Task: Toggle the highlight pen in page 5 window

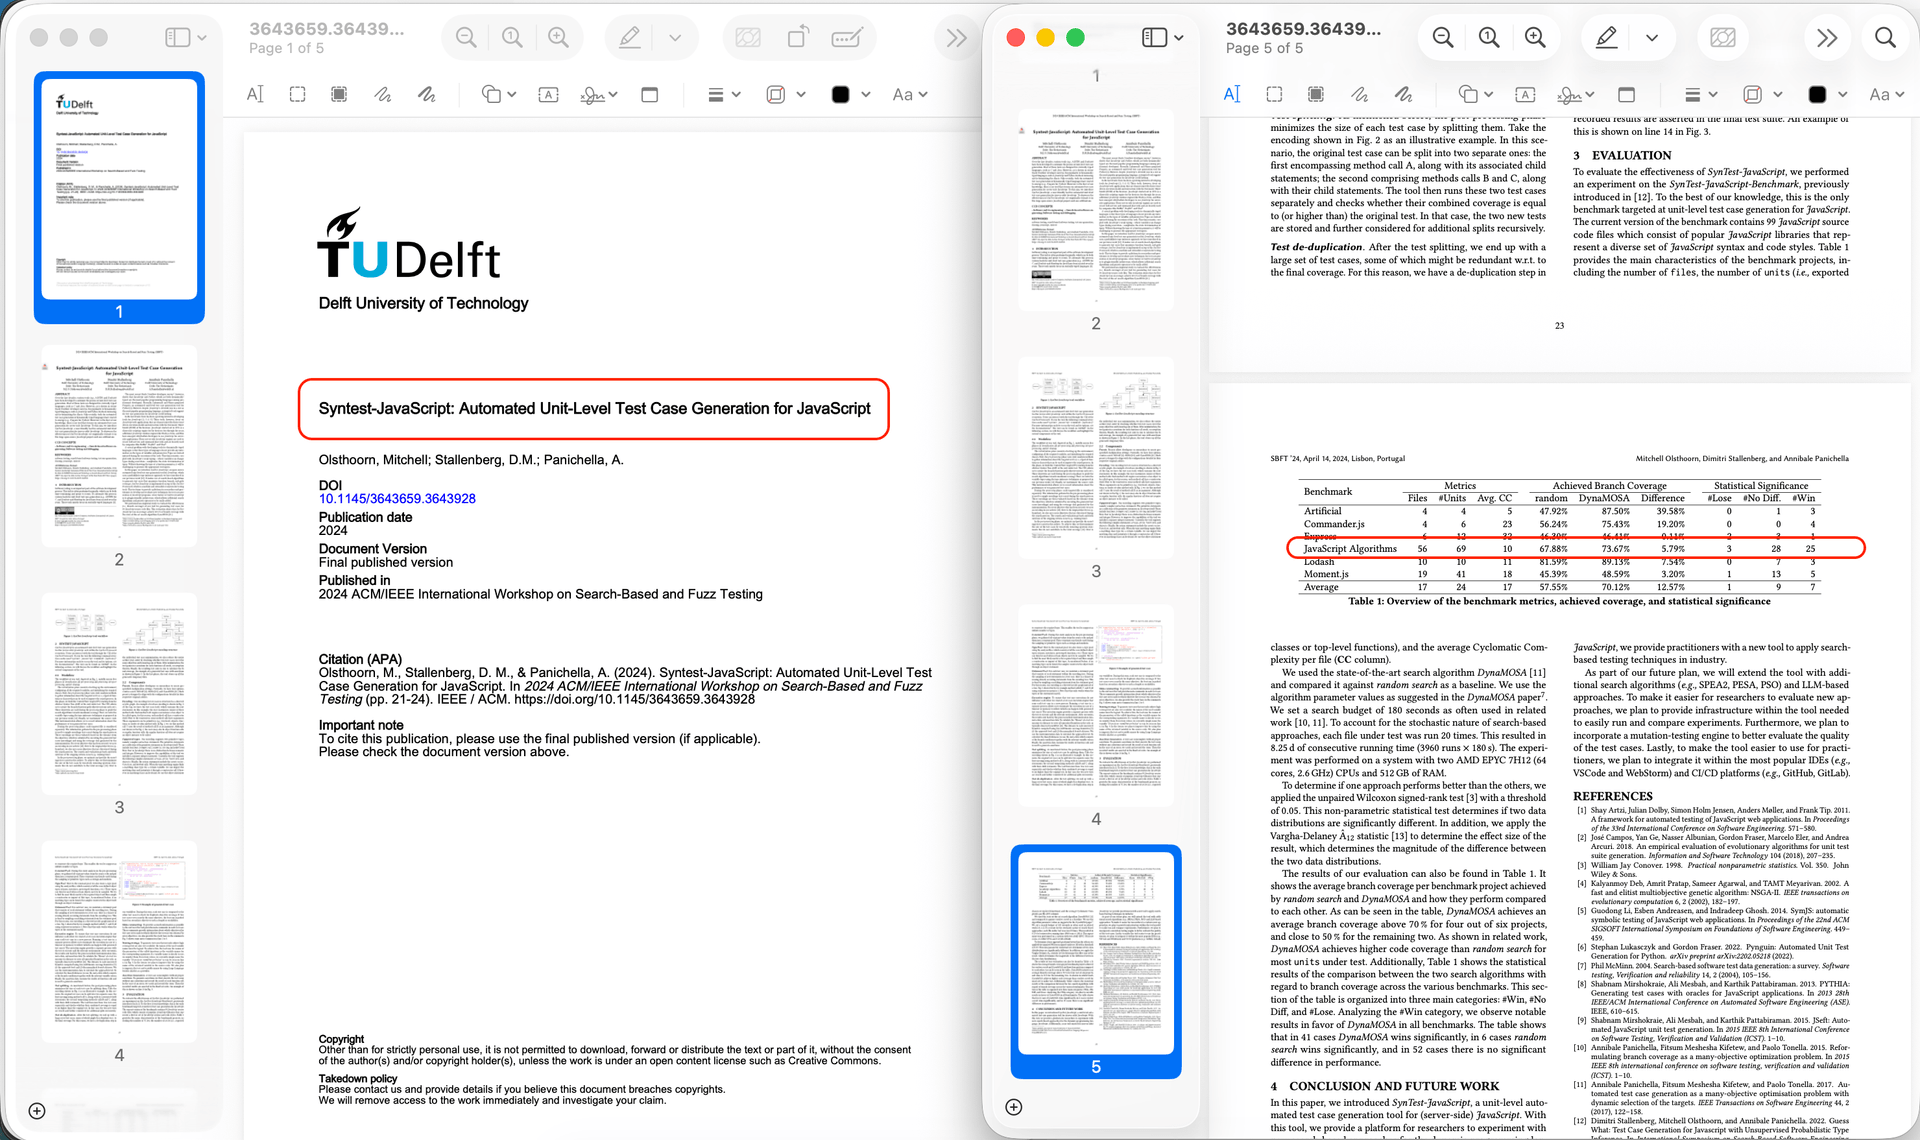Action: coord(1606,38)
